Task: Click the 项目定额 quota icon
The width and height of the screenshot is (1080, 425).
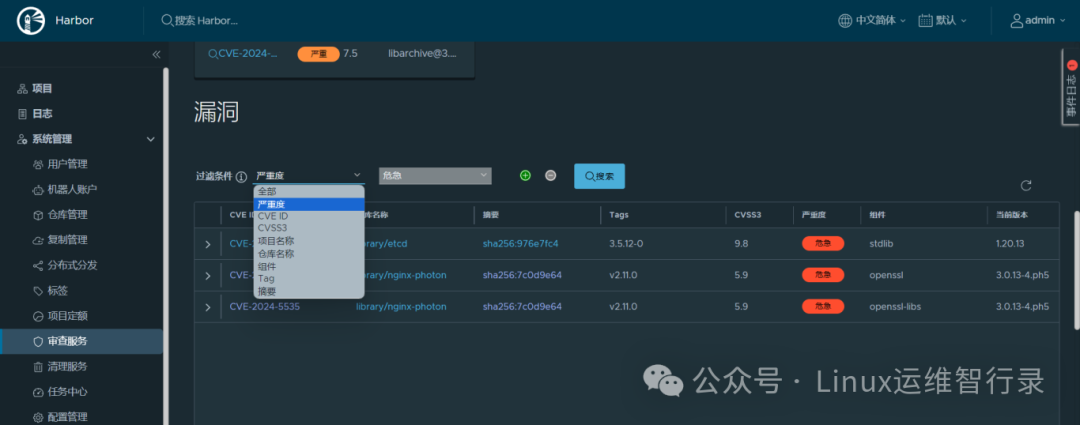Action: [x=38, y=316]
